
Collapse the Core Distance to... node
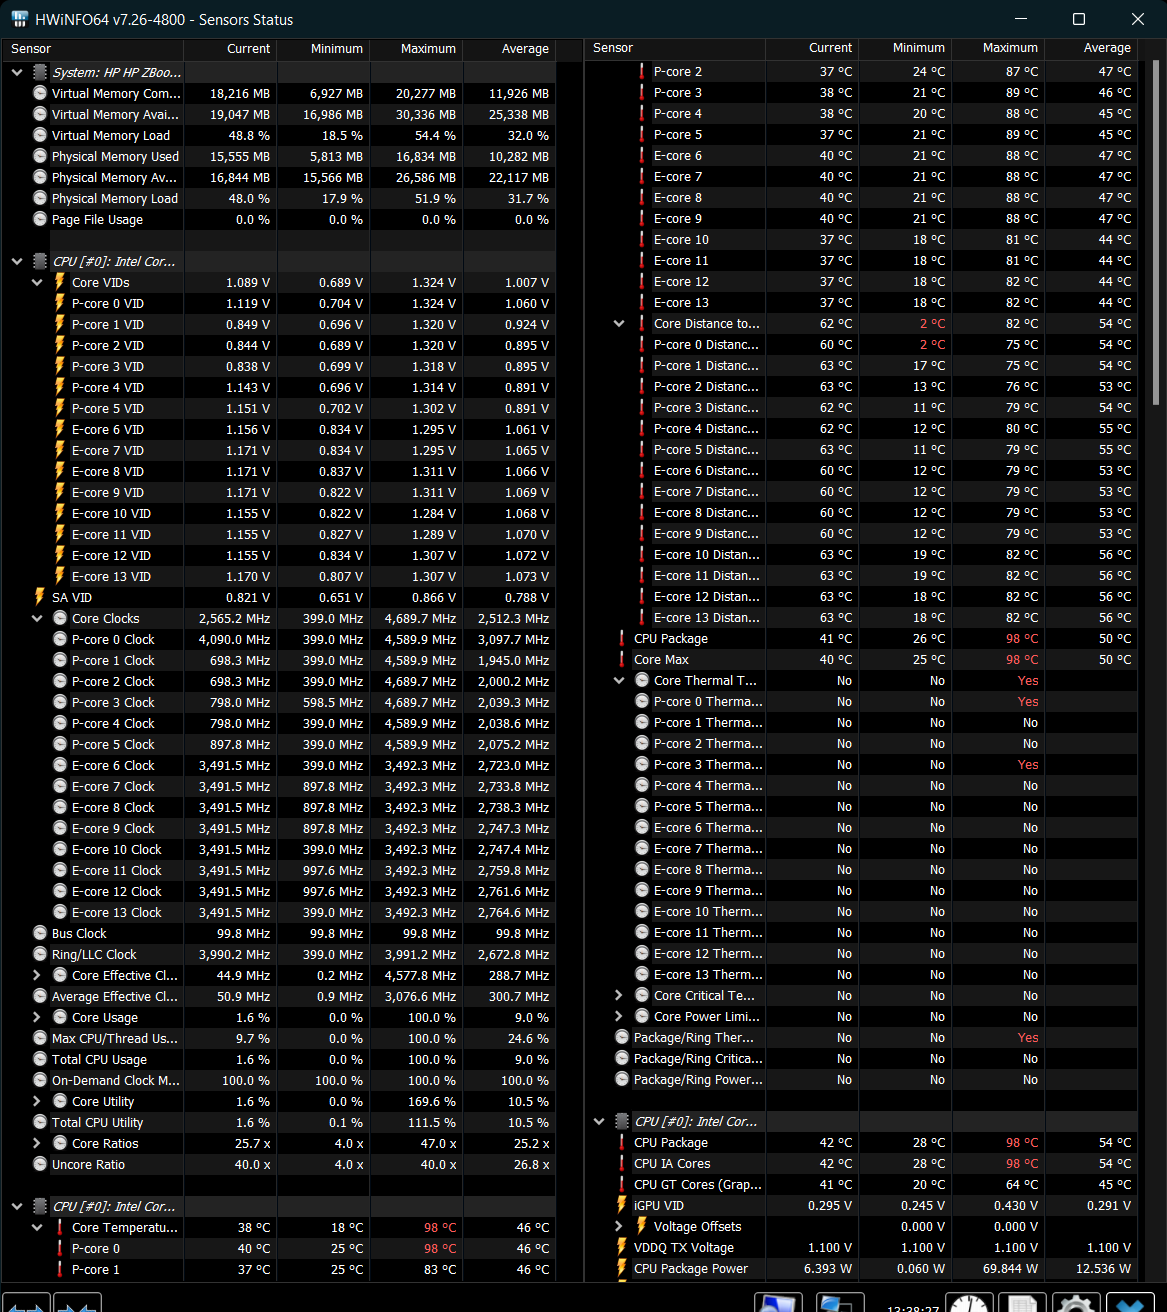[x=619, y=323]
